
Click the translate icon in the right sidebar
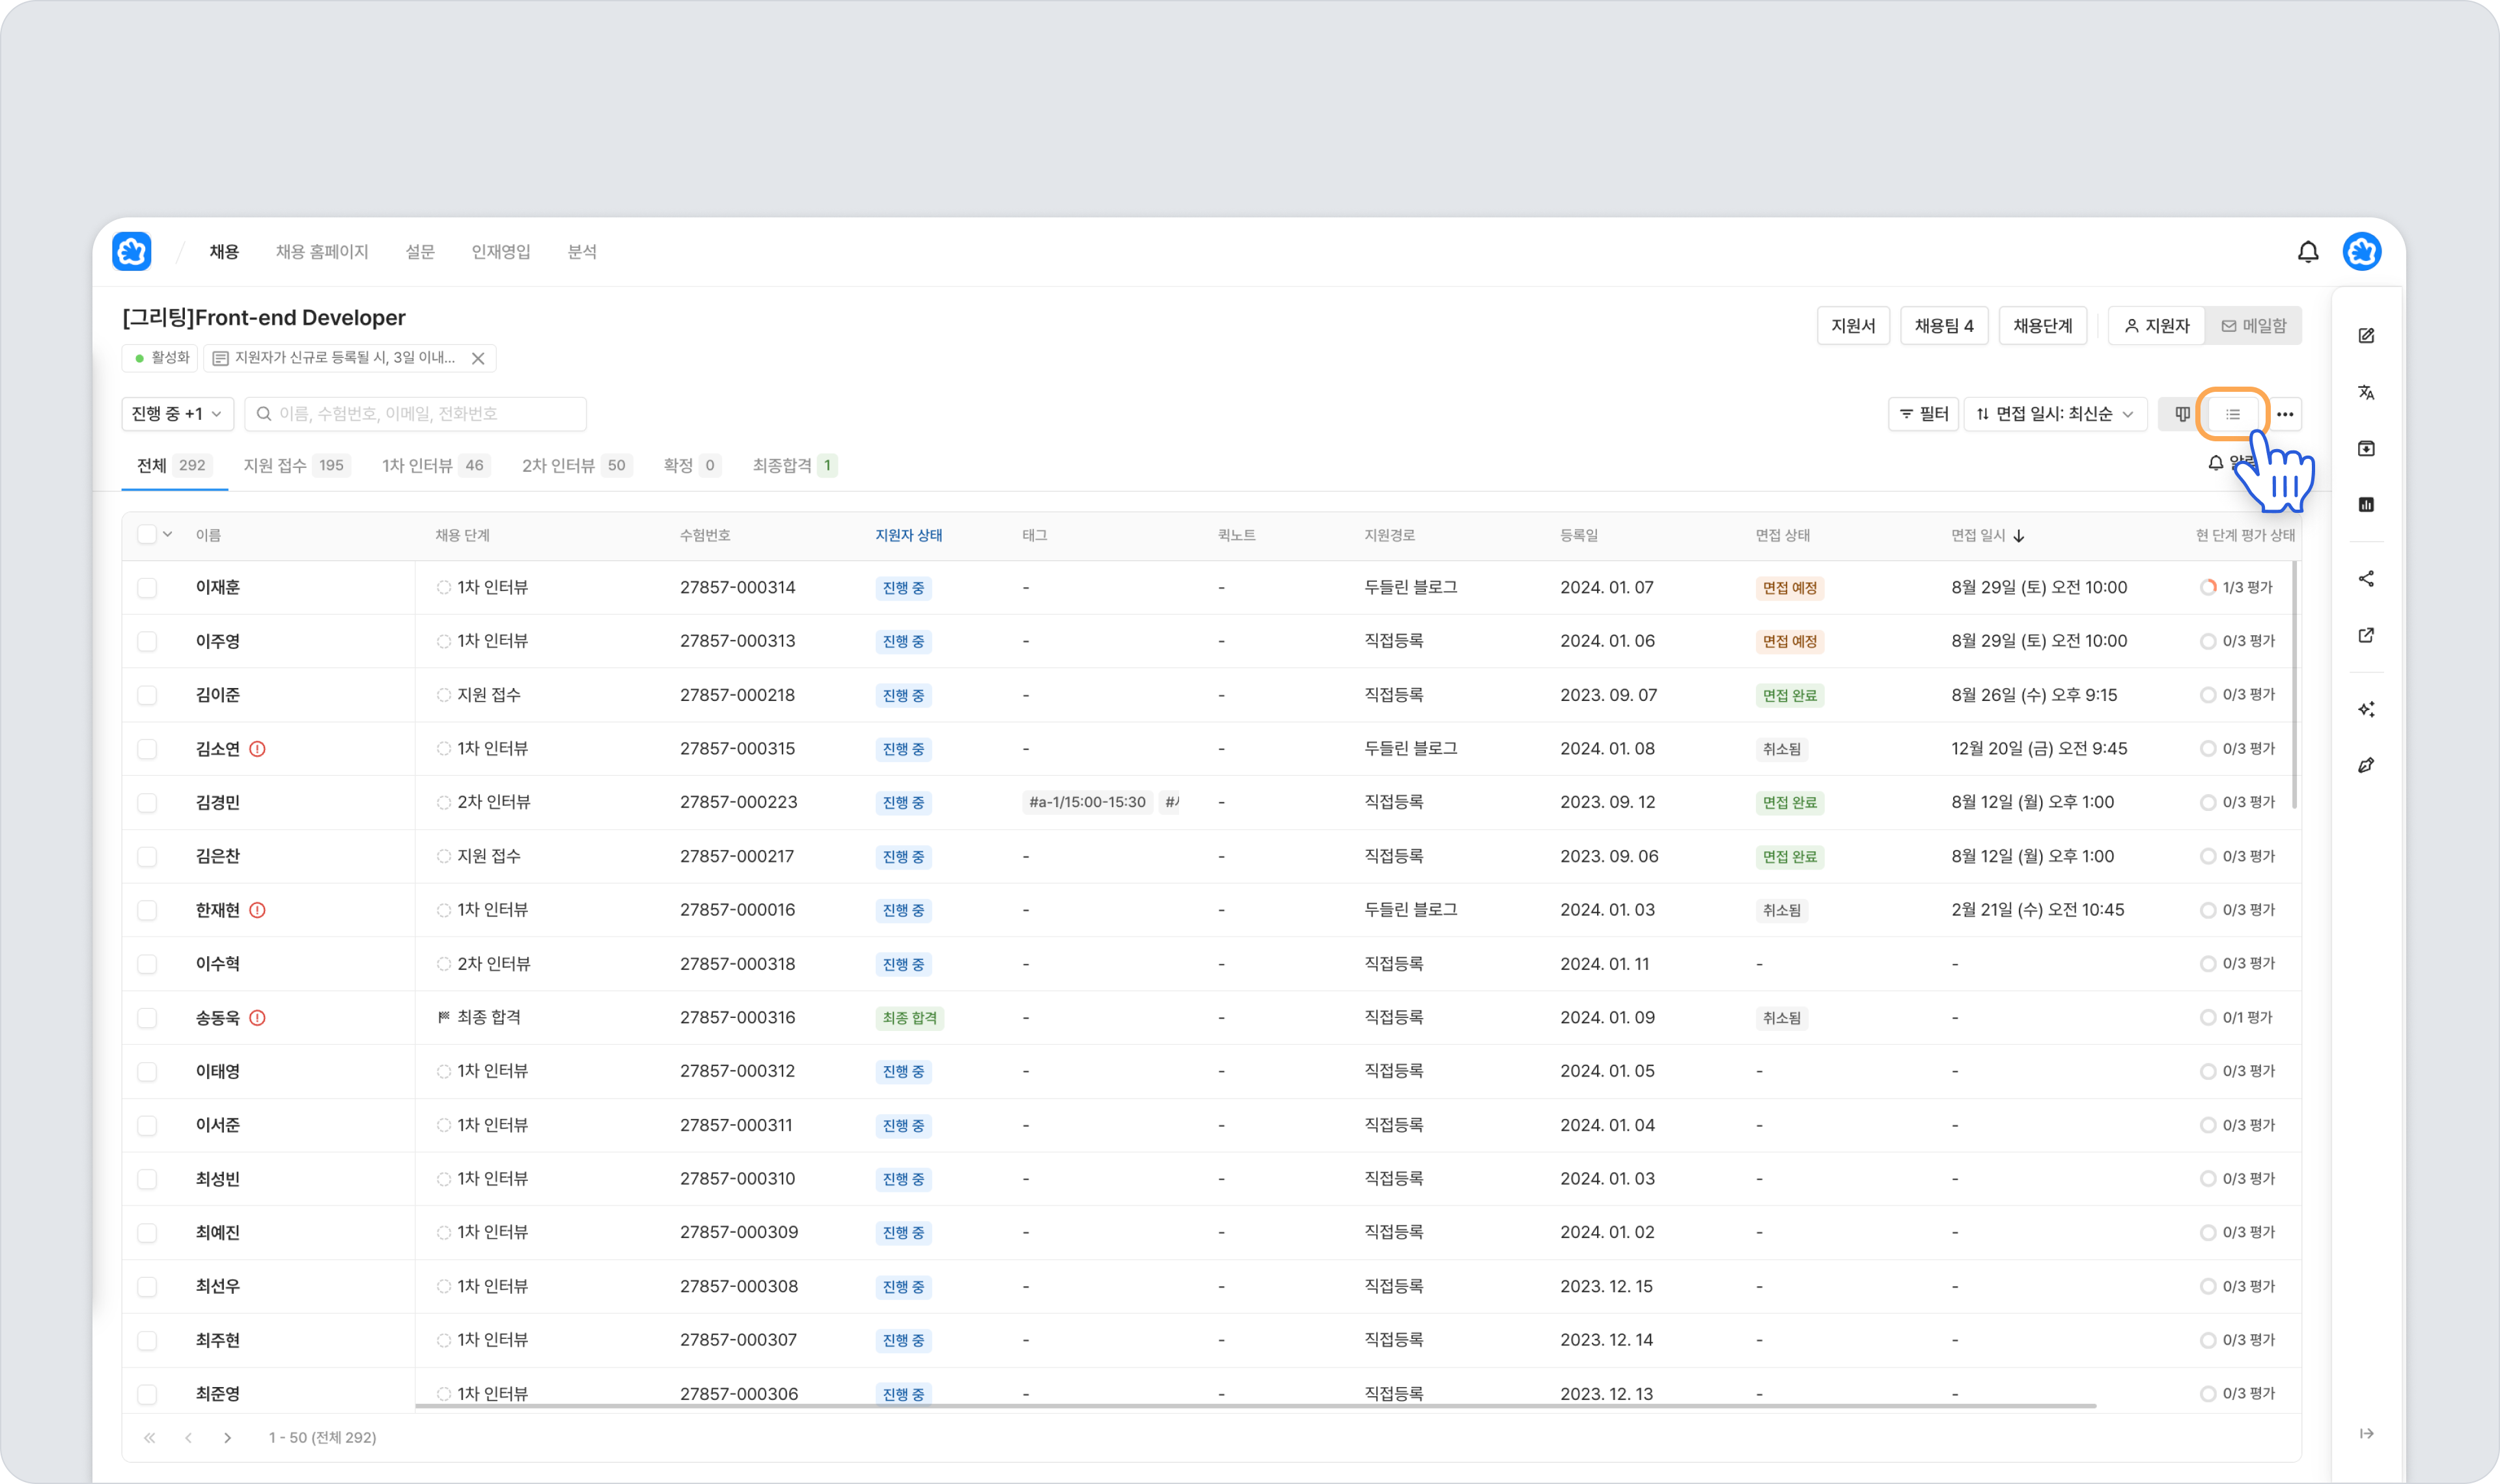coord(2366,392)
